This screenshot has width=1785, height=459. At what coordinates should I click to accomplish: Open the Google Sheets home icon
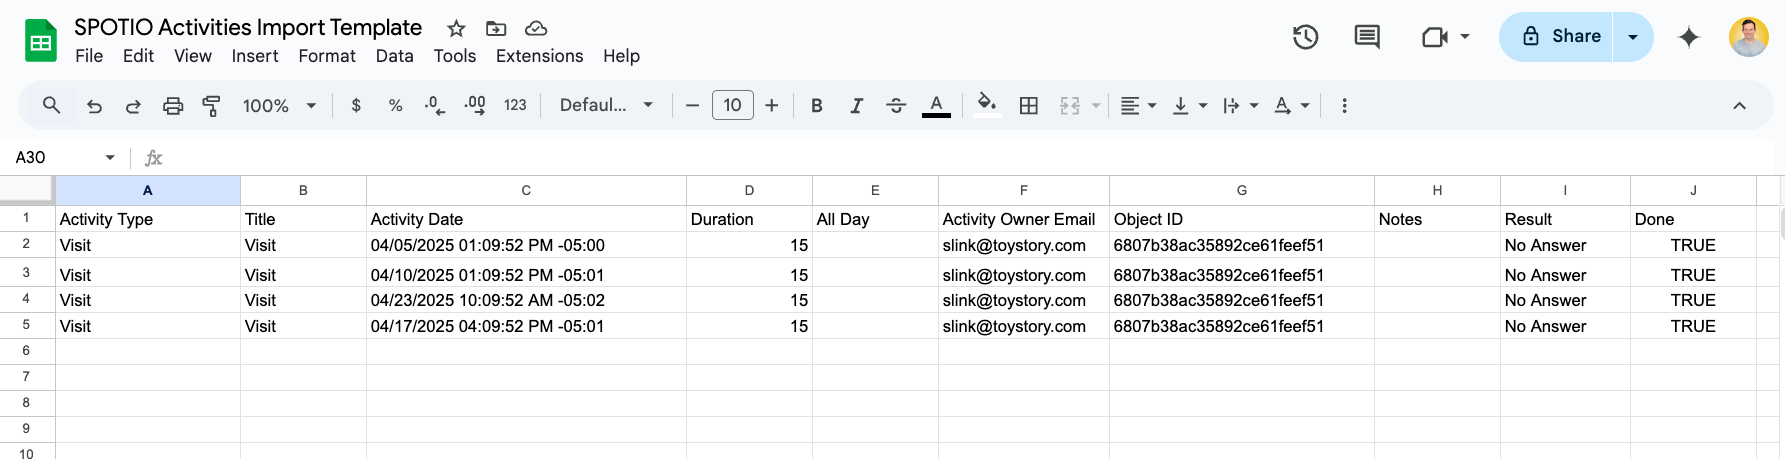coord(41,41)
